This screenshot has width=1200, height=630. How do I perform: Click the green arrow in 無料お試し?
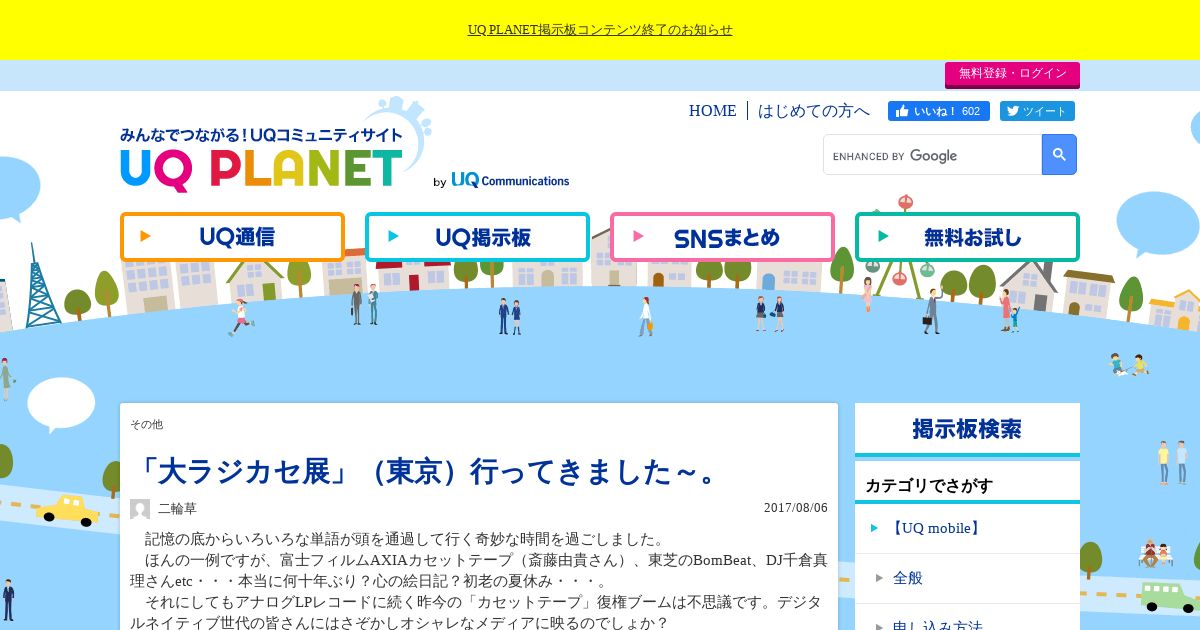883,237
